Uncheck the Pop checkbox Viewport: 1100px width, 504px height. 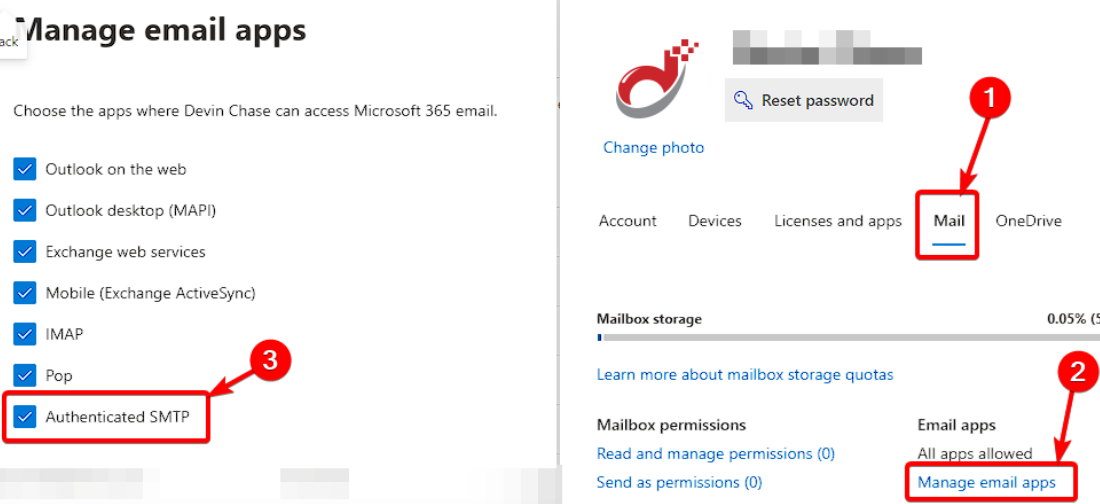click(x=25, y=375)
